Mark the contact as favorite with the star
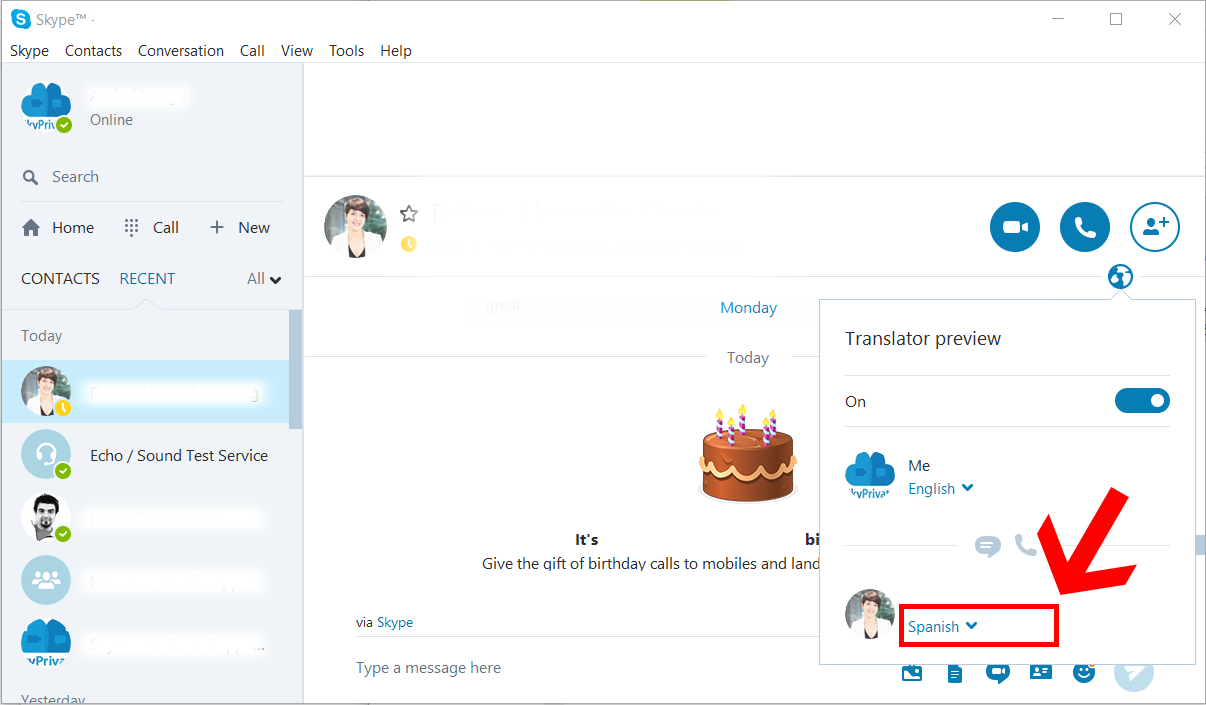 point(408,213)
